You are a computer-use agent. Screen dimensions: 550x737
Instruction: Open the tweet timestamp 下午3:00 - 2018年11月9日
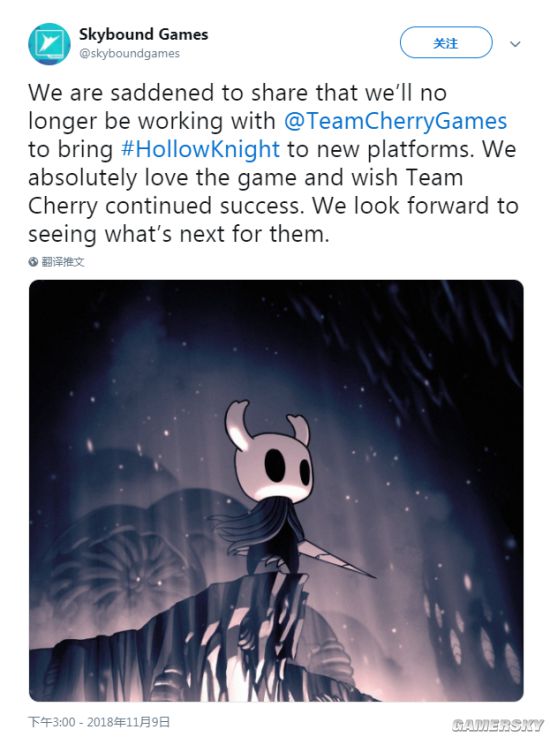pyautogui.click(x=99, y=721)
